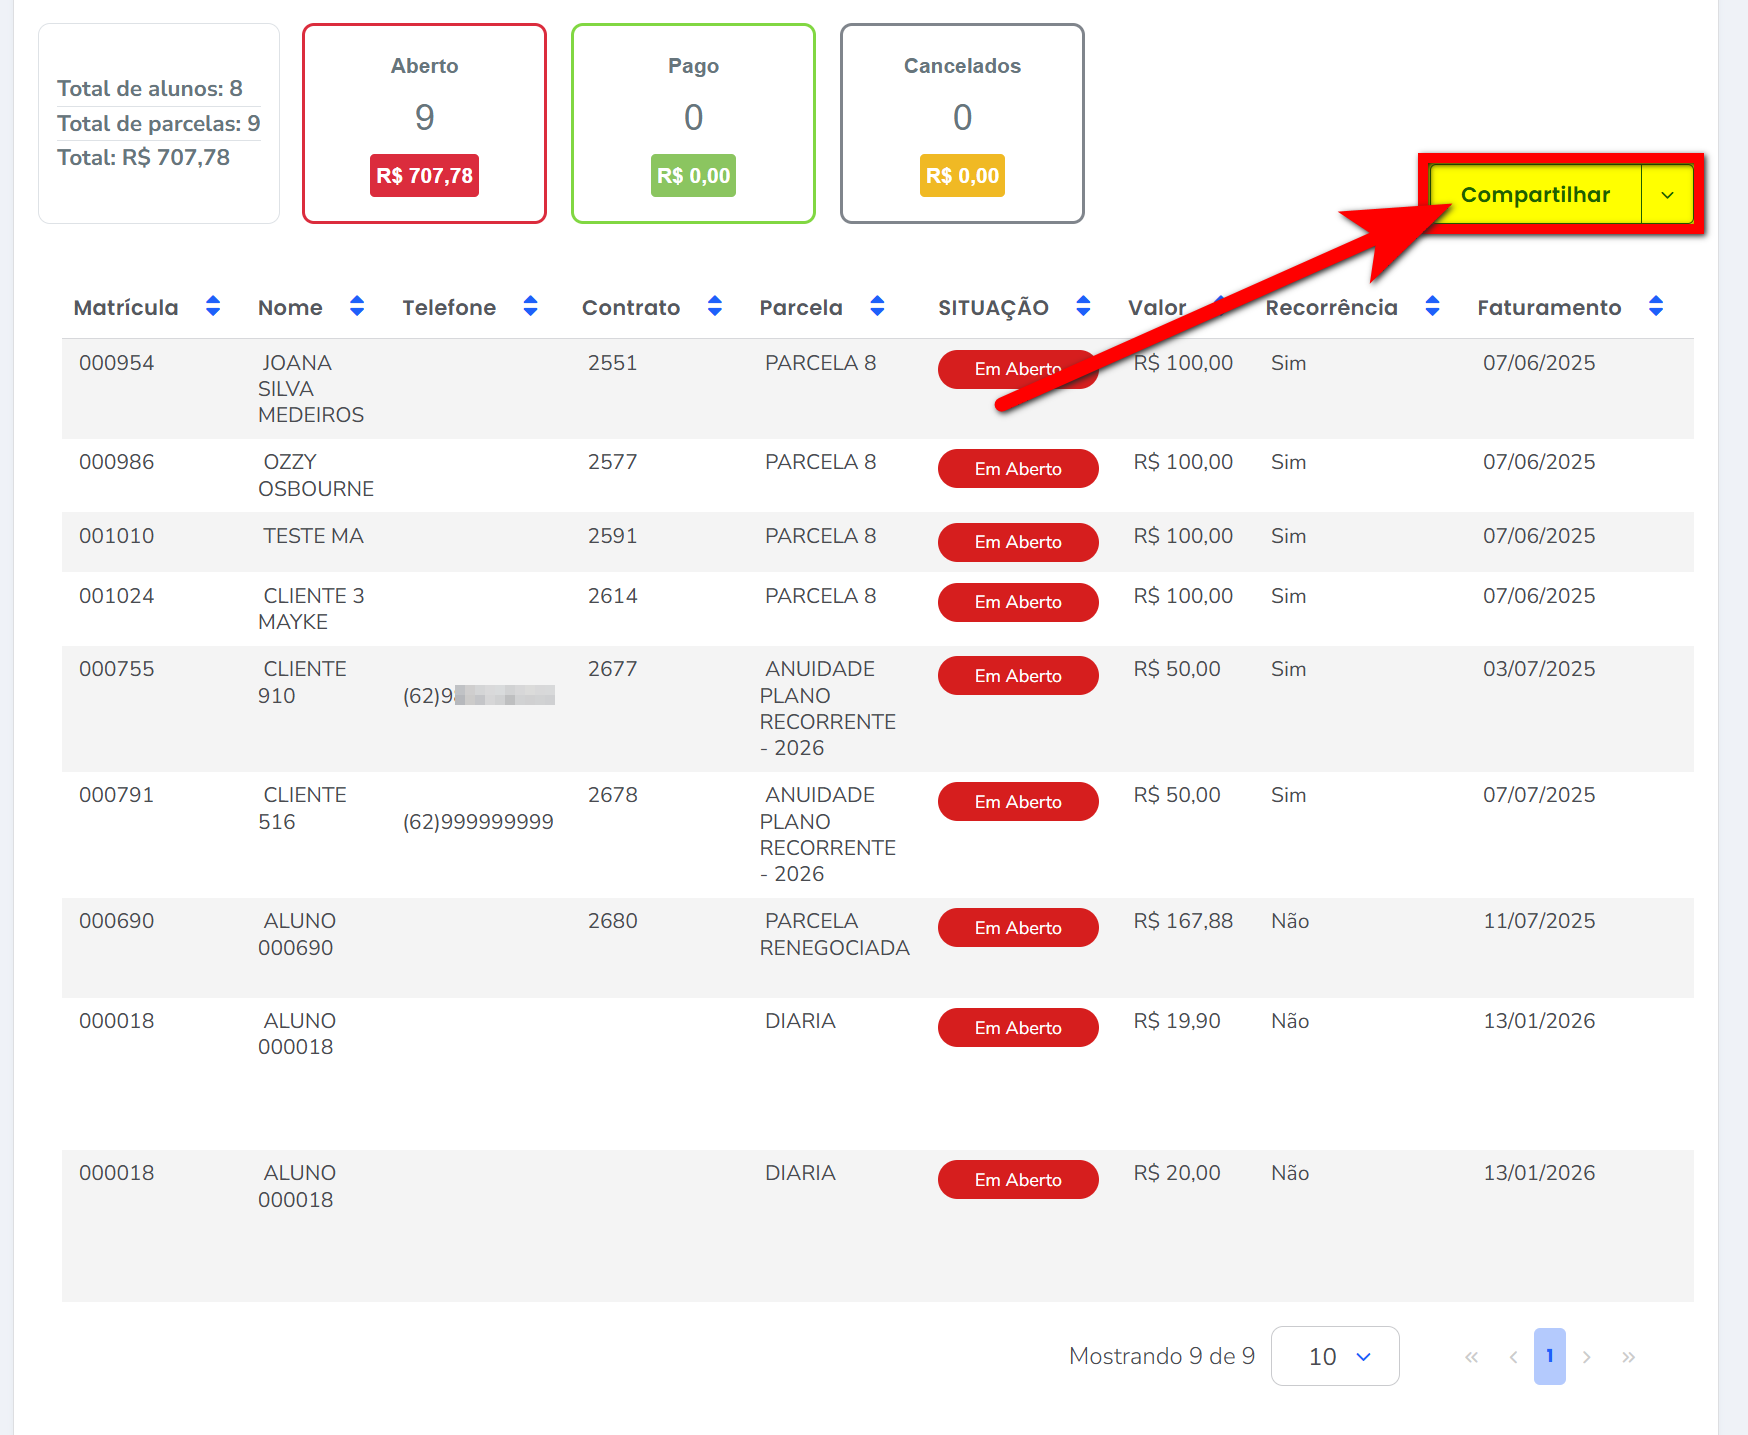The image size is (1748, 1435).
Task: Click the Nome column sort icon
Action: click(x=357, y=306)
